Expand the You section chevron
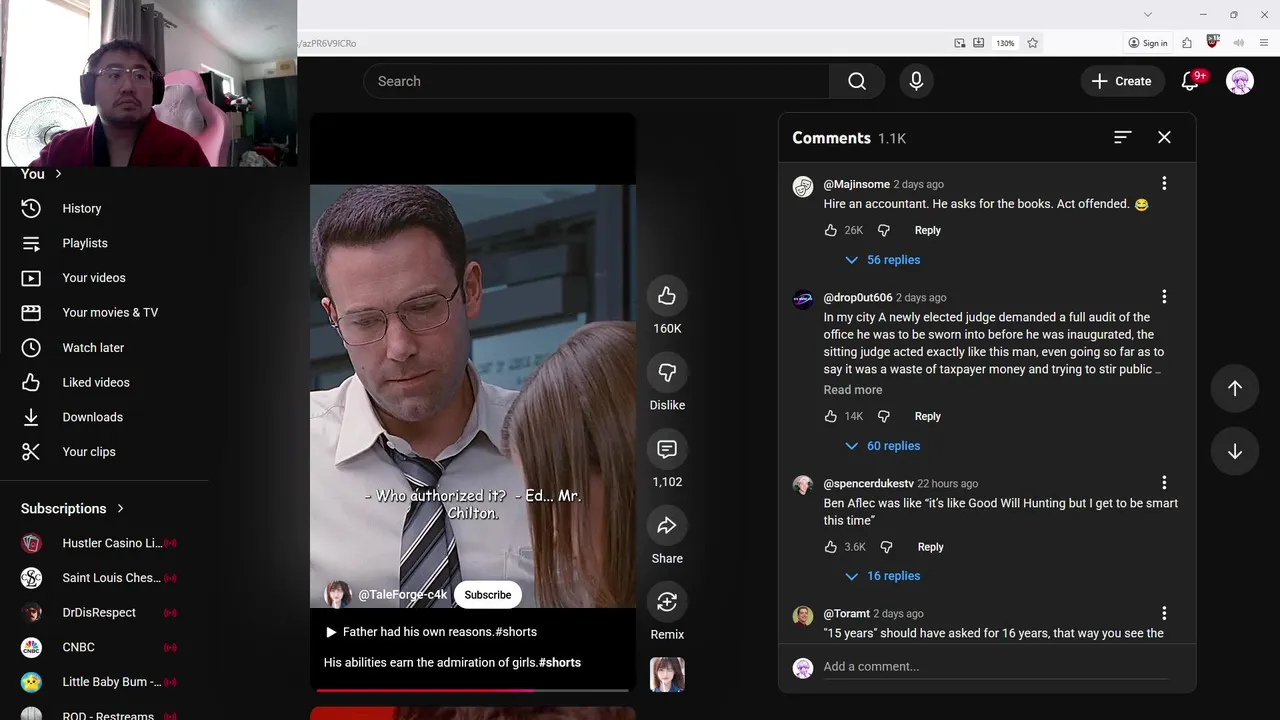Viewport: 1280px width, 720px height. (x=58, y=174)
